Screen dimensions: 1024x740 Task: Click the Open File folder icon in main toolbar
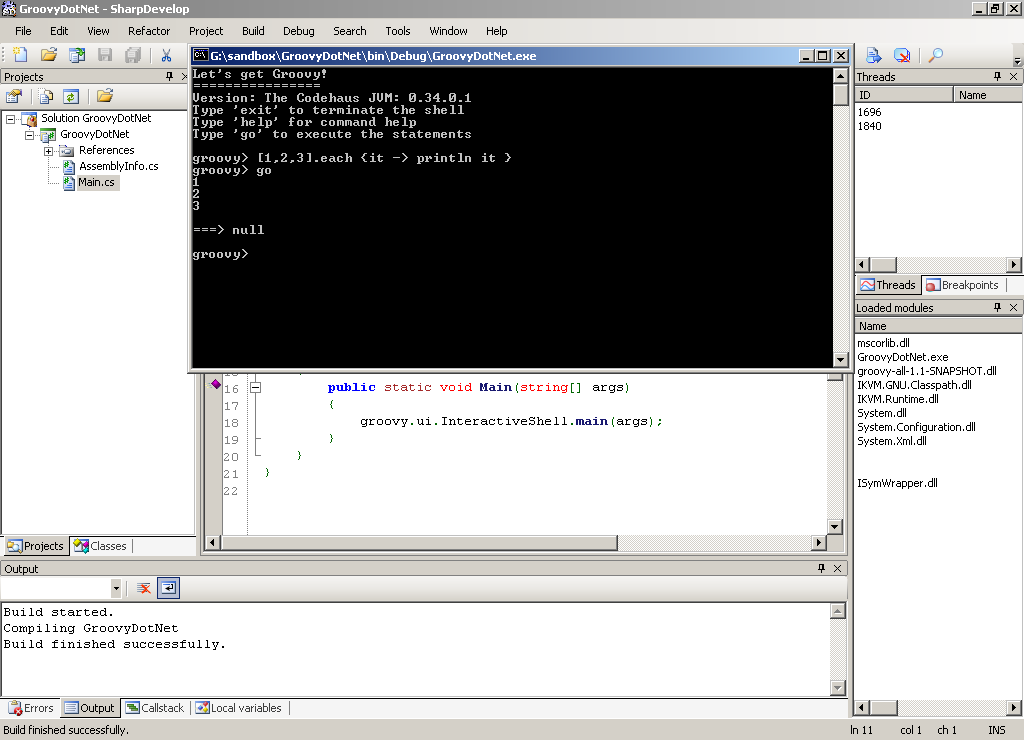(49, 56)
